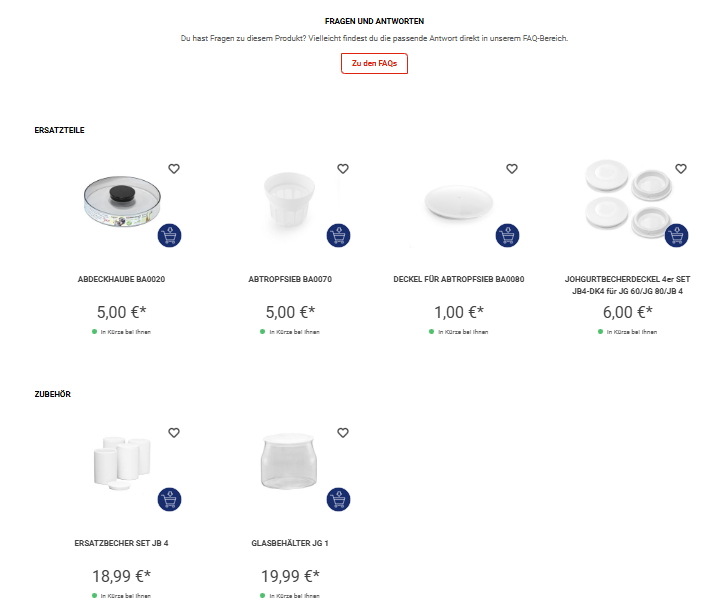Toggle the heart on Glasbehälter JG 1
The image size is (724, 610).
coord(343,433)
